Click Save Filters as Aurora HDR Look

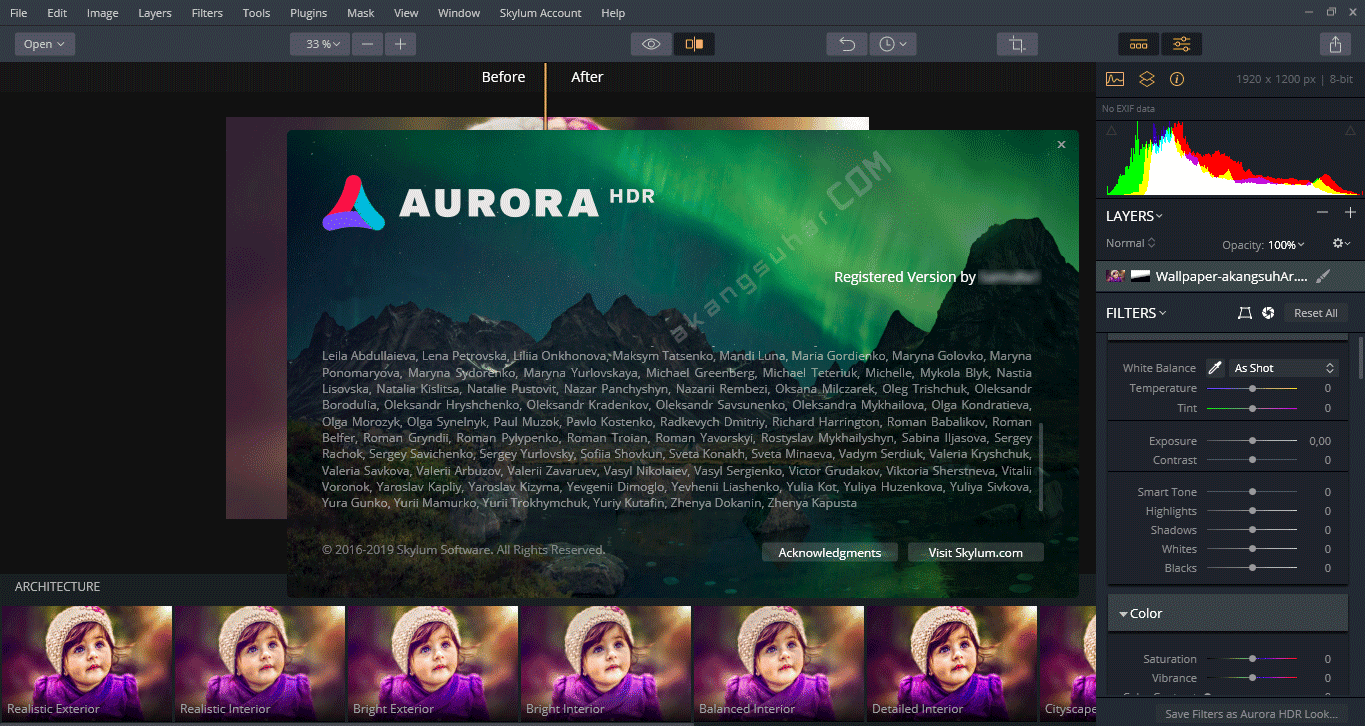click(x=1251, y=714)
